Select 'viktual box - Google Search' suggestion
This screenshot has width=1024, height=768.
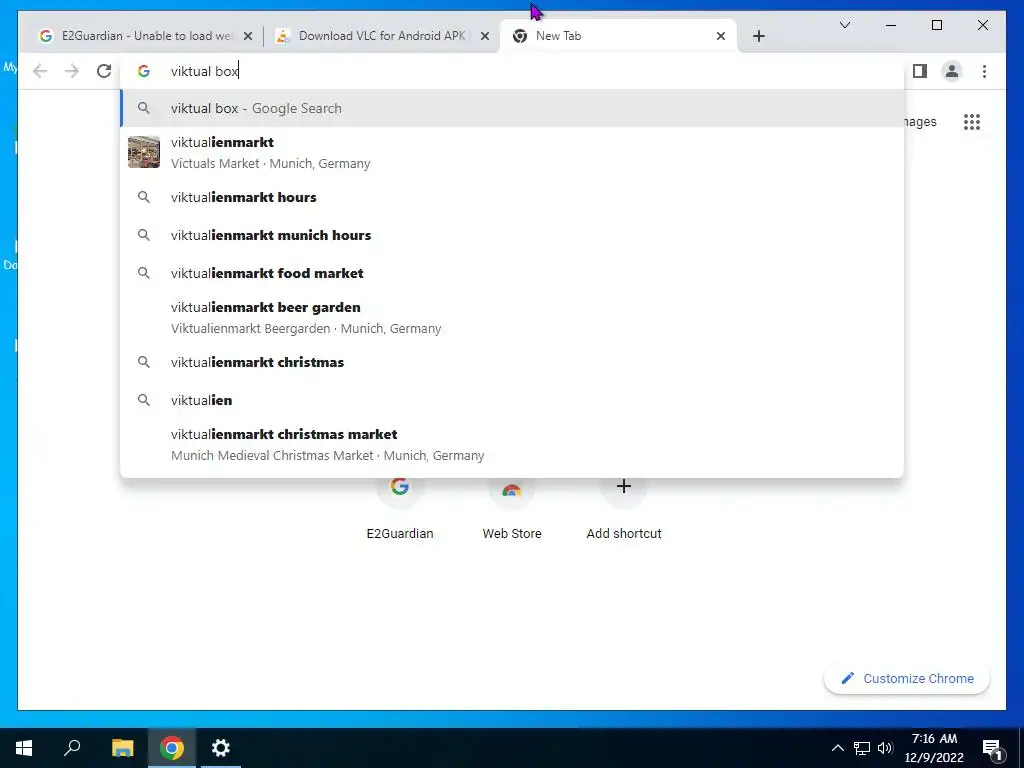[512, 108]
